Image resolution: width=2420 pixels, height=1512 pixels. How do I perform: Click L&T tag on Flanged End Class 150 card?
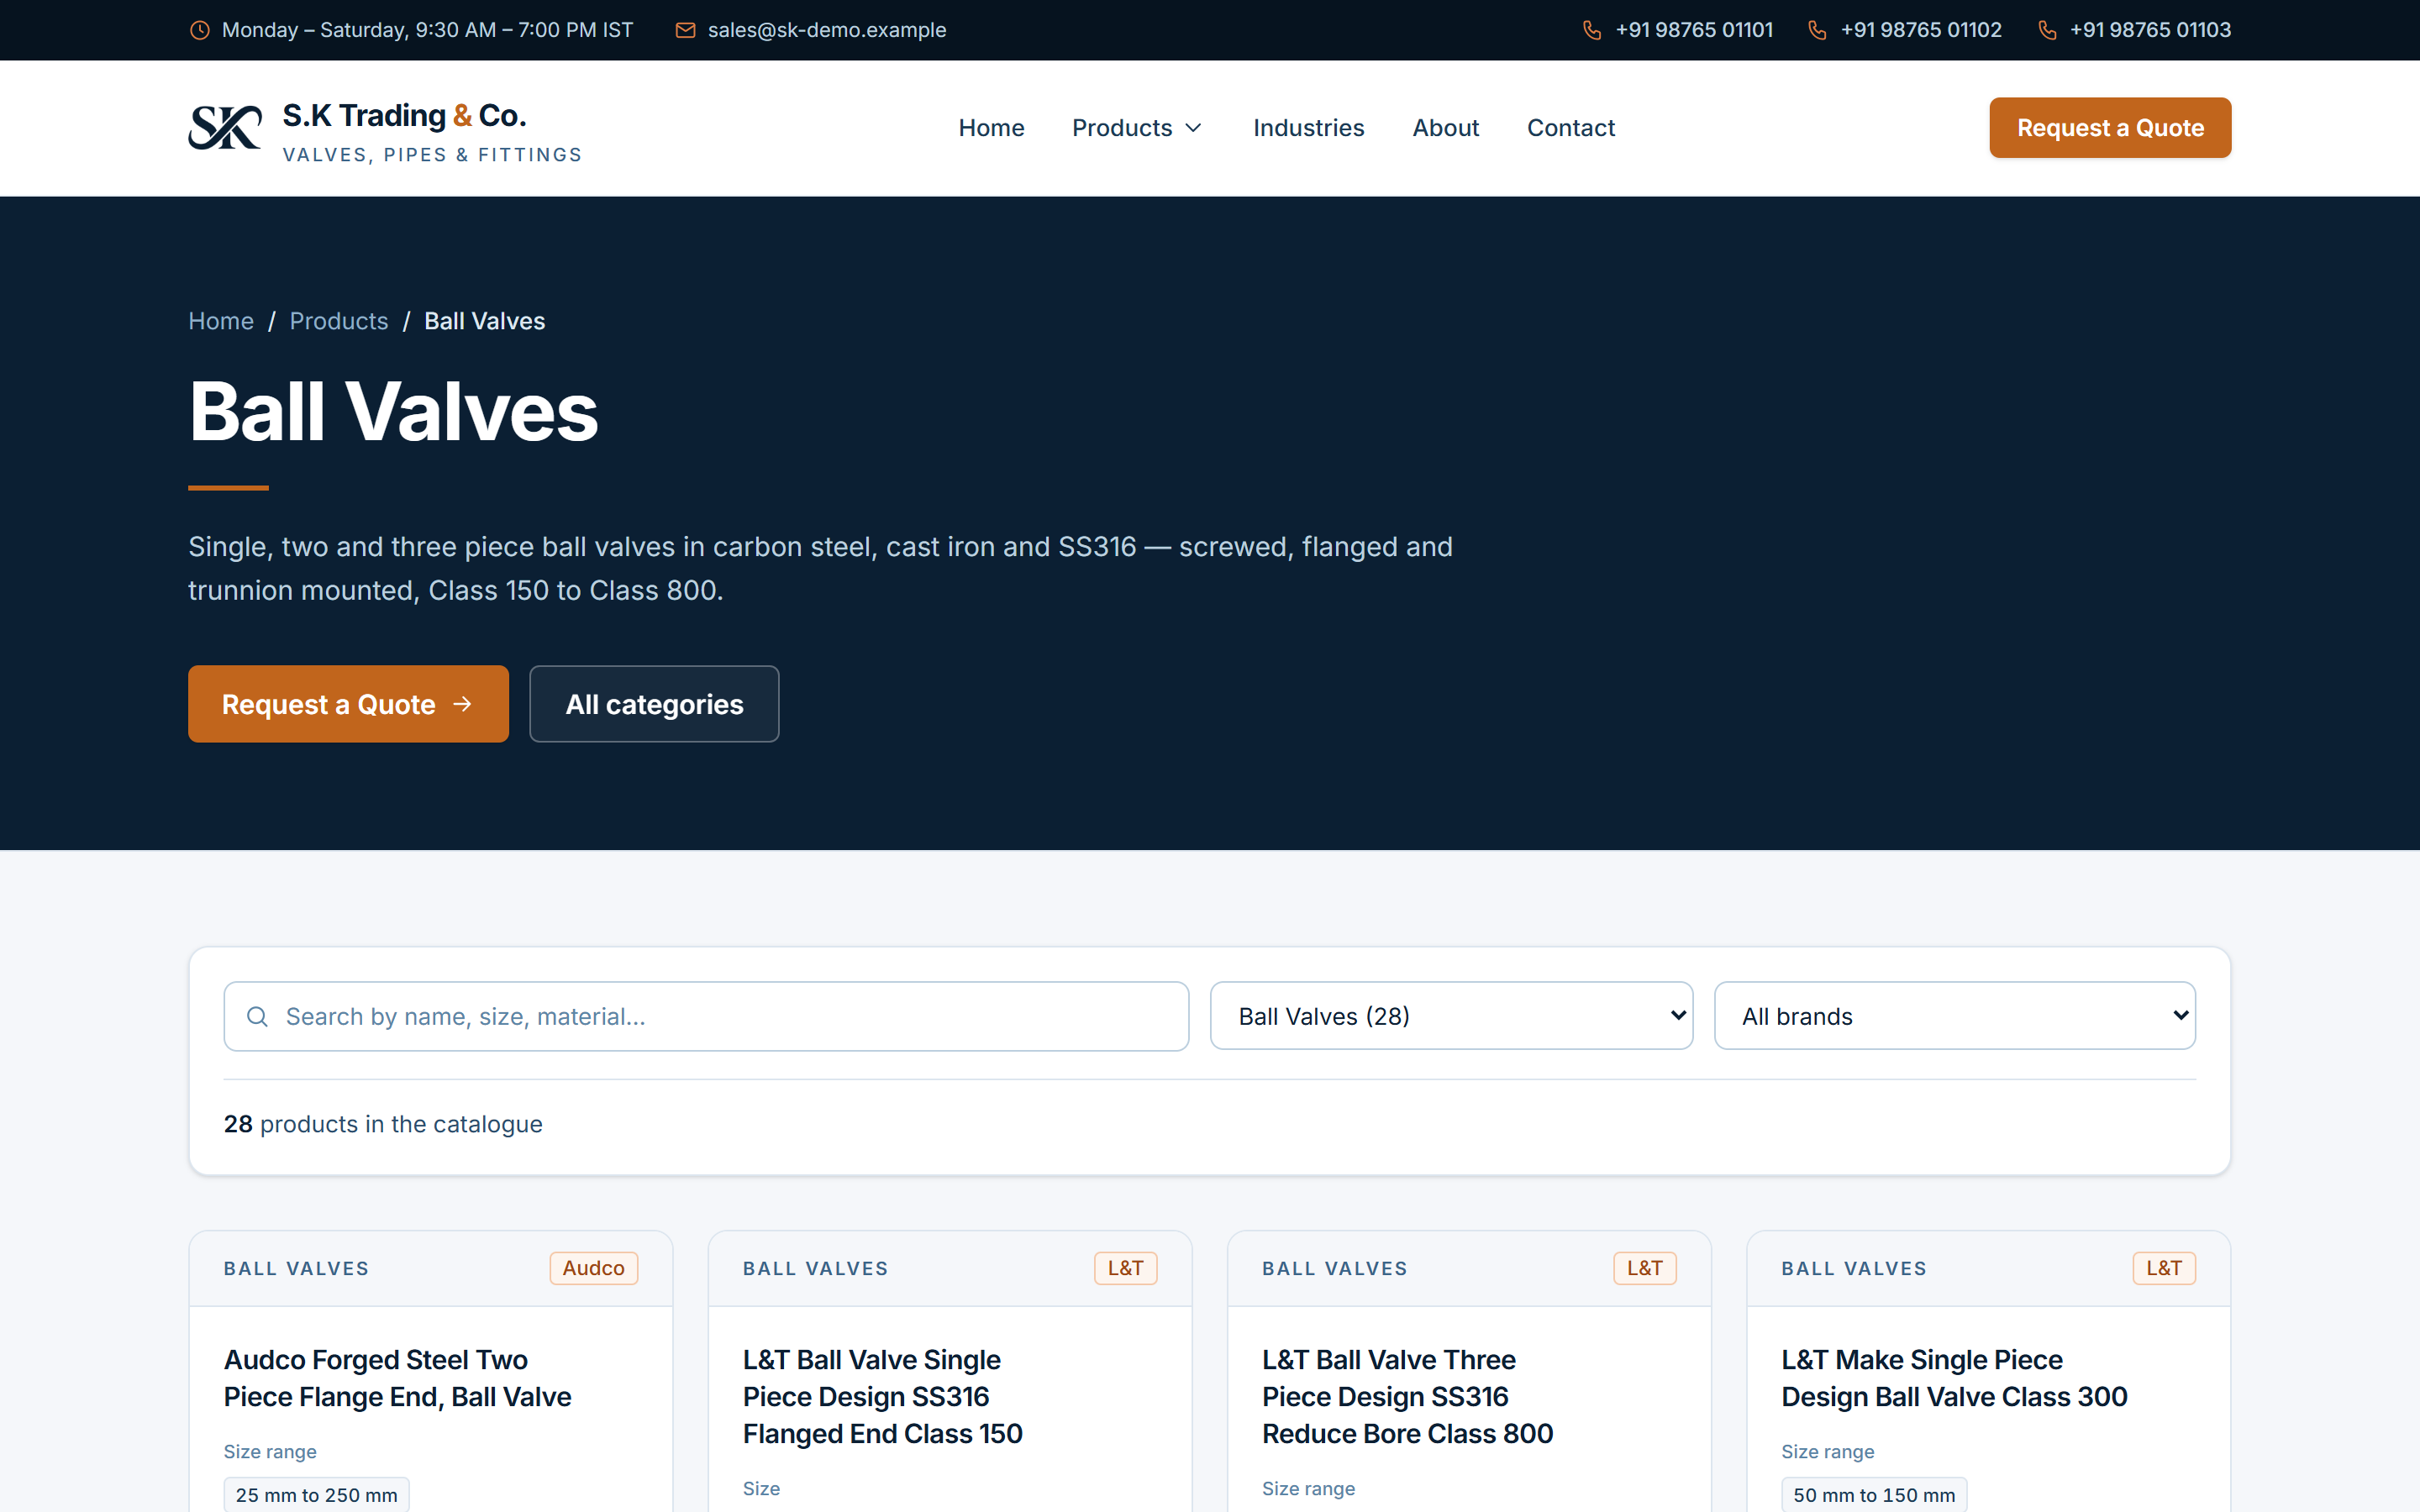[x=1125, y=1268]
